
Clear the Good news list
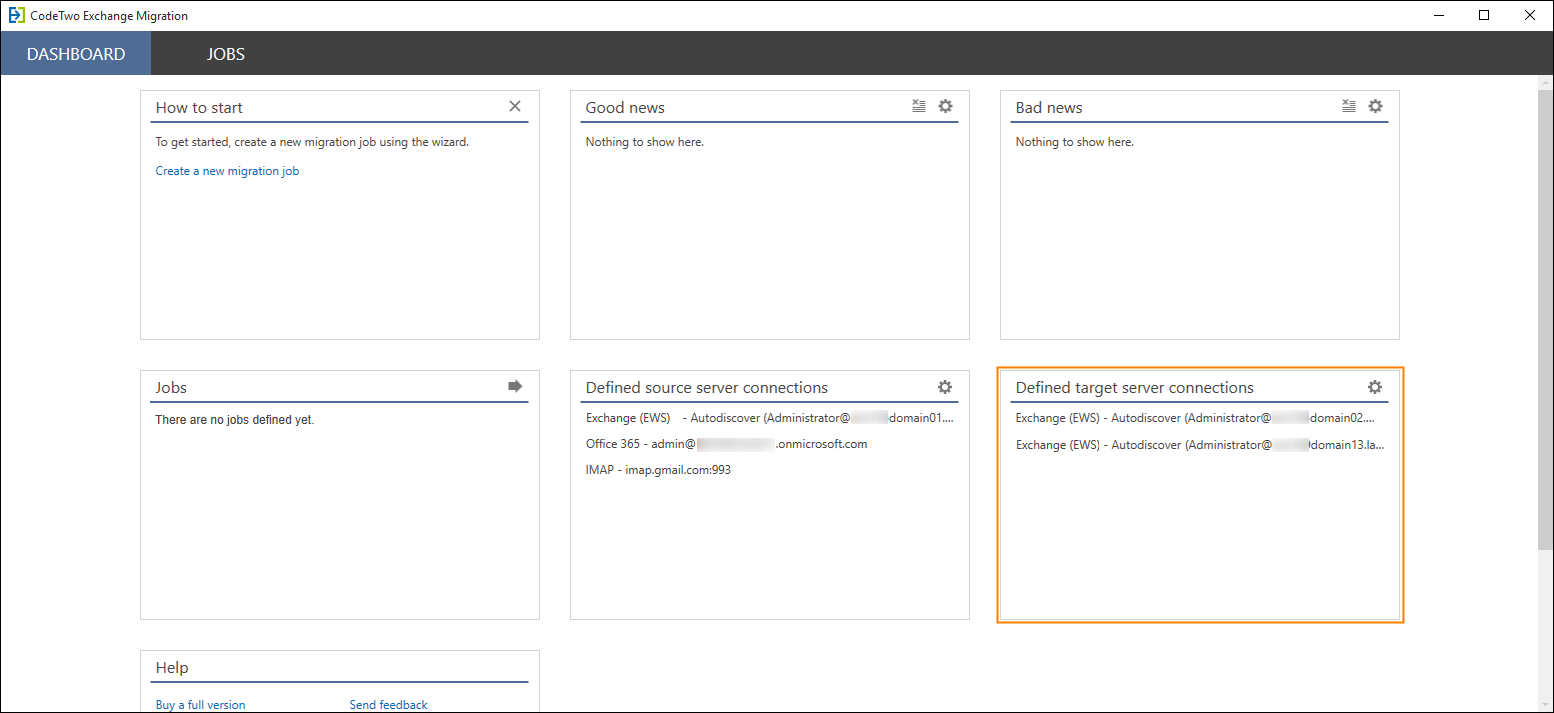click(919, 106)
